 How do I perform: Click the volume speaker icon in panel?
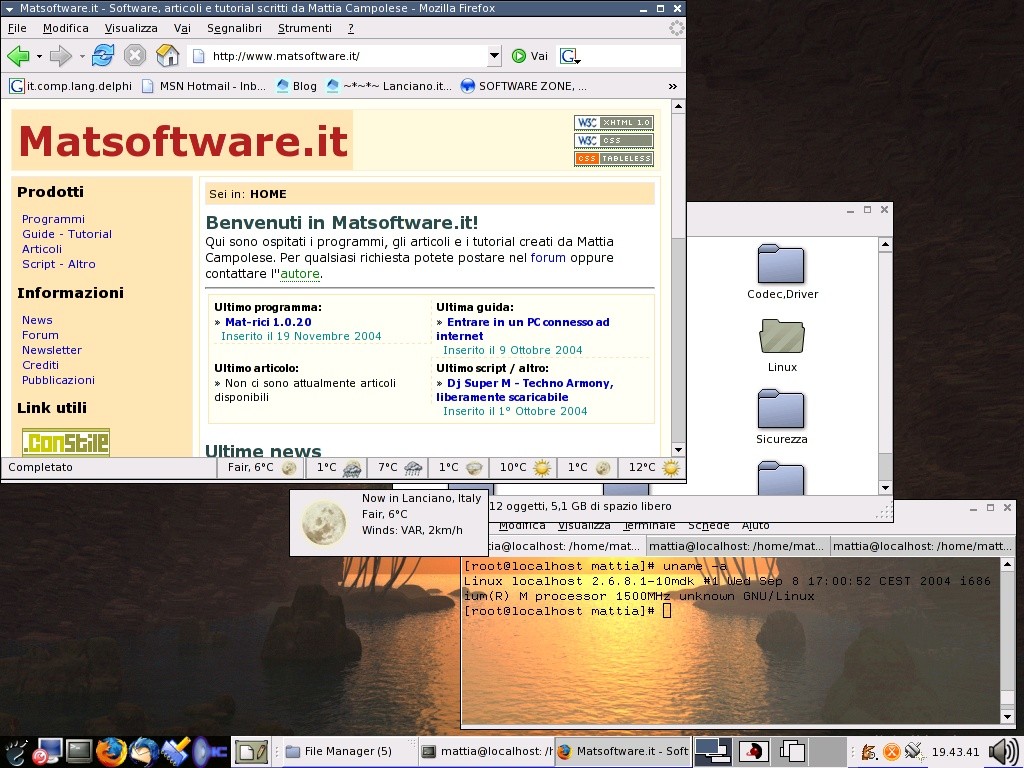pos(1002,752)
